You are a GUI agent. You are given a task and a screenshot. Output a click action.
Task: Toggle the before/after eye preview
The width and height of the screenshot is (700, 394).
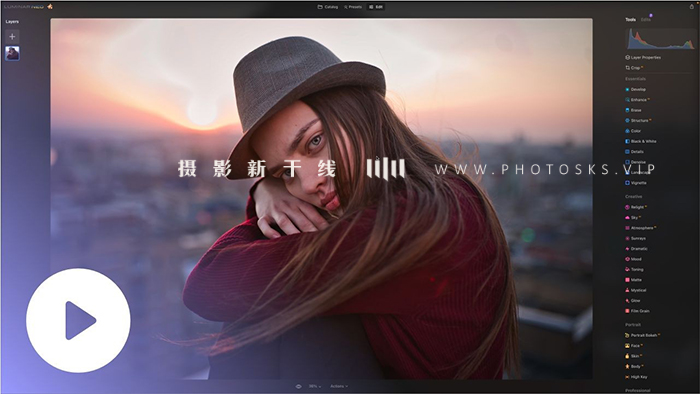click(x=298, y=386)
